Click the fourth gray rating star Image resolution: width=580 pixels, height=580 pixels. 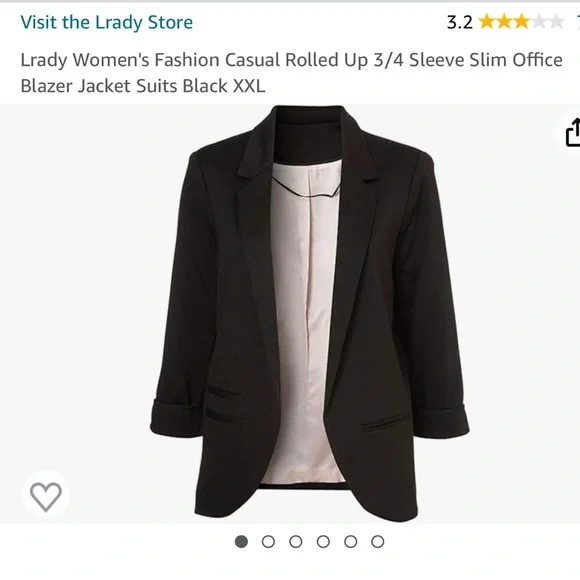tap(539, 22)
